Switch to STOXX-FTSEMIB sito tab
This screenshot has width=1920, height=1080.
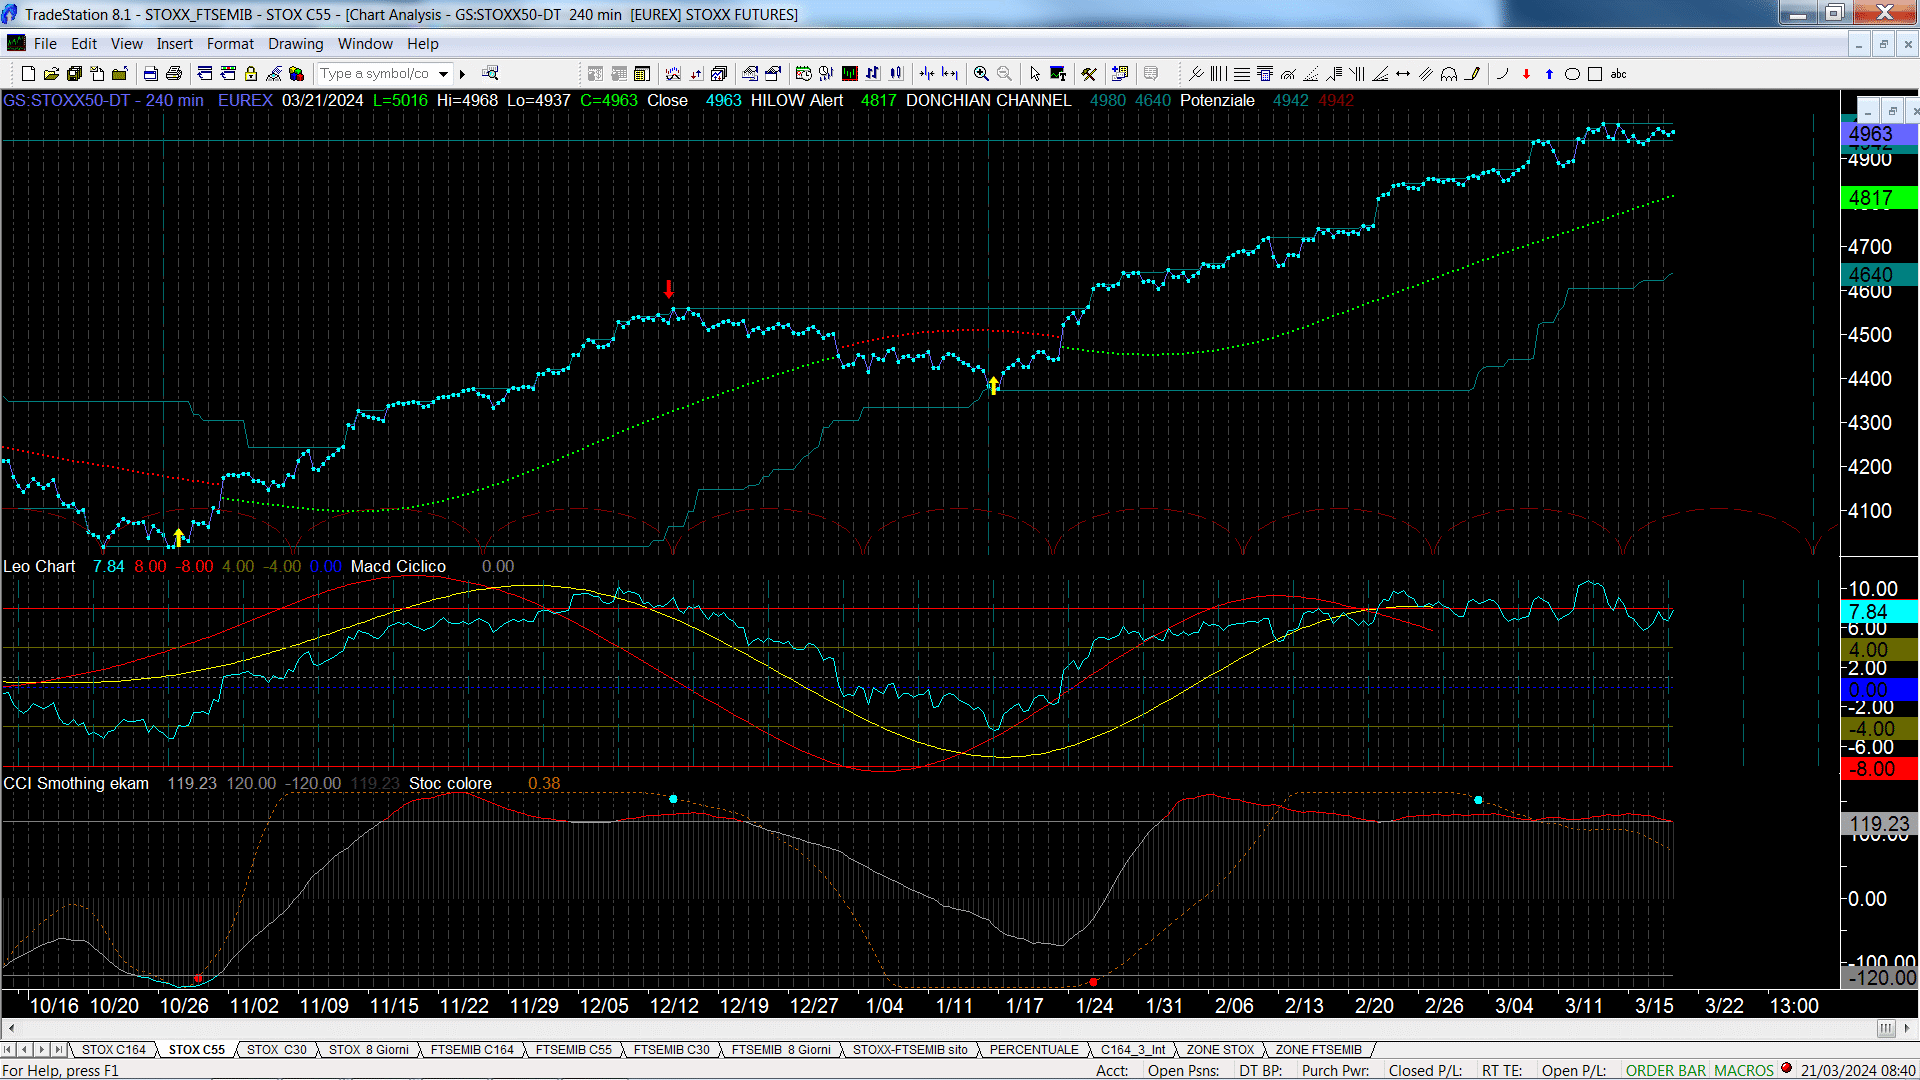[x=910, y=1050]
